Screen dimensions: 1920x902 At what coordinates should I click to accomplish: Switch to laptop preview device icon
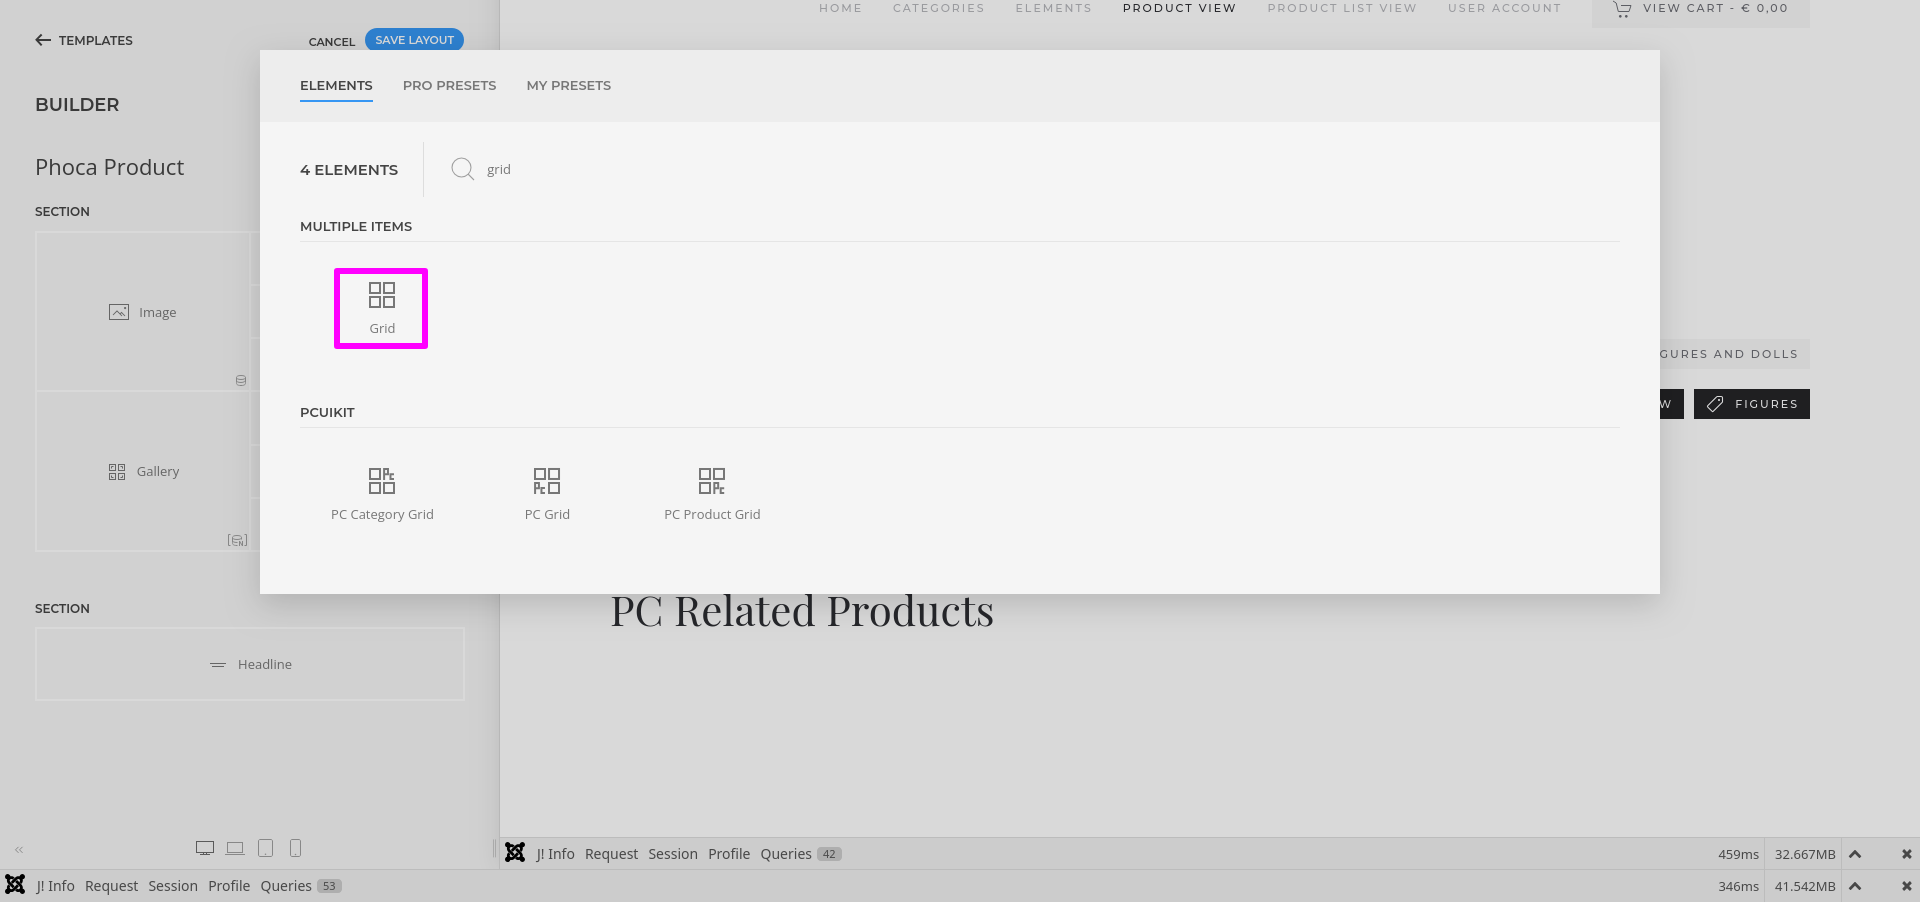[x=235, y=848]
